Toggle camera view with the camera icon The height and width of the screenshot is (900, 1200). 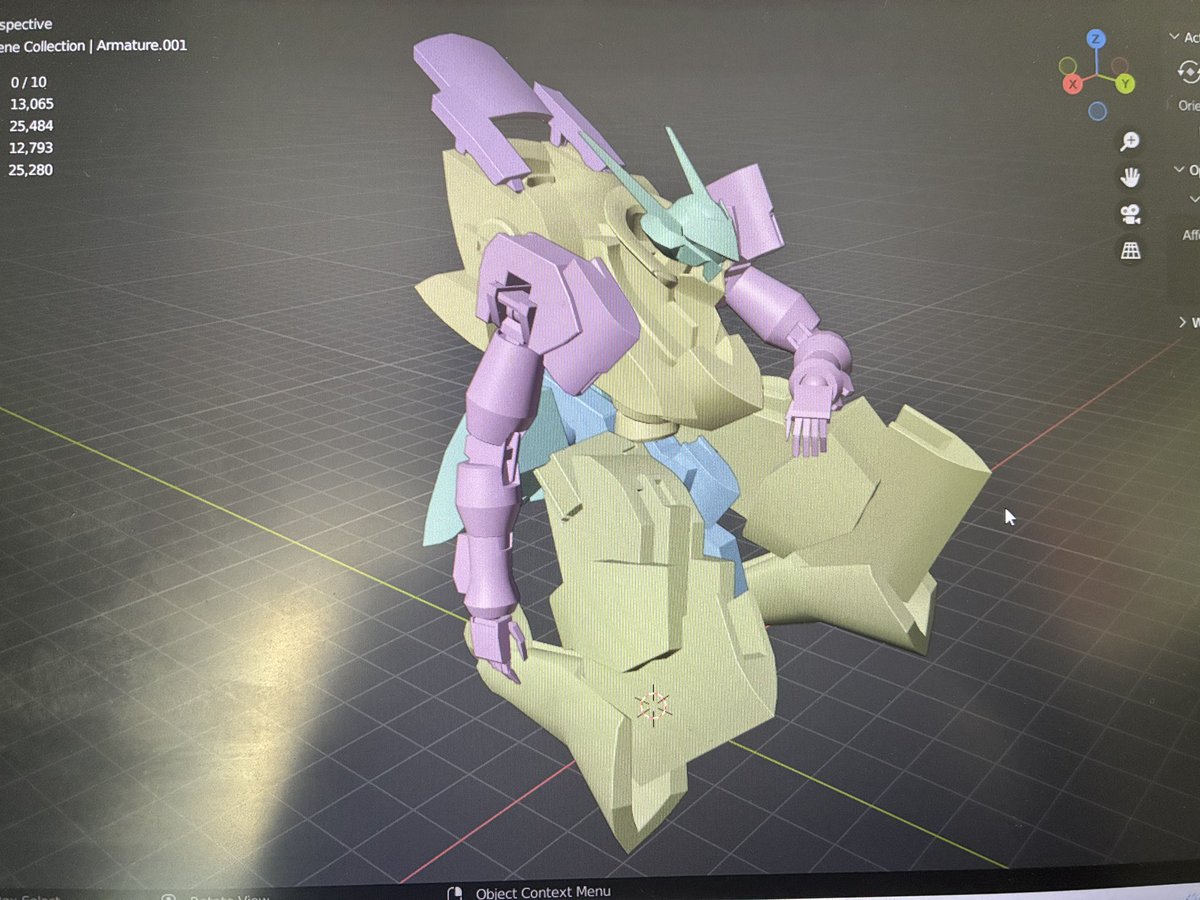pyautogui.click(x=1130, y=214)
